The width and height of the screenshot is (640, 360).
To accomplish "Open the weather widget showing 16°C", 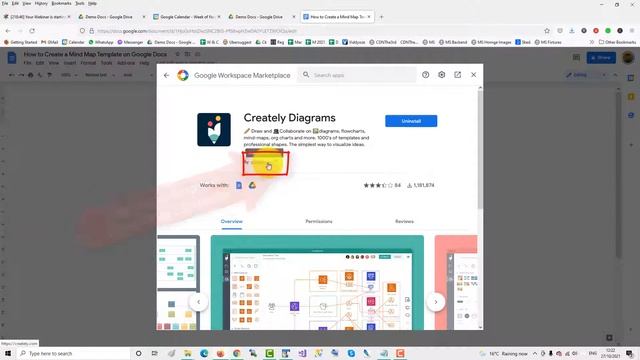I will pos(504,353).
